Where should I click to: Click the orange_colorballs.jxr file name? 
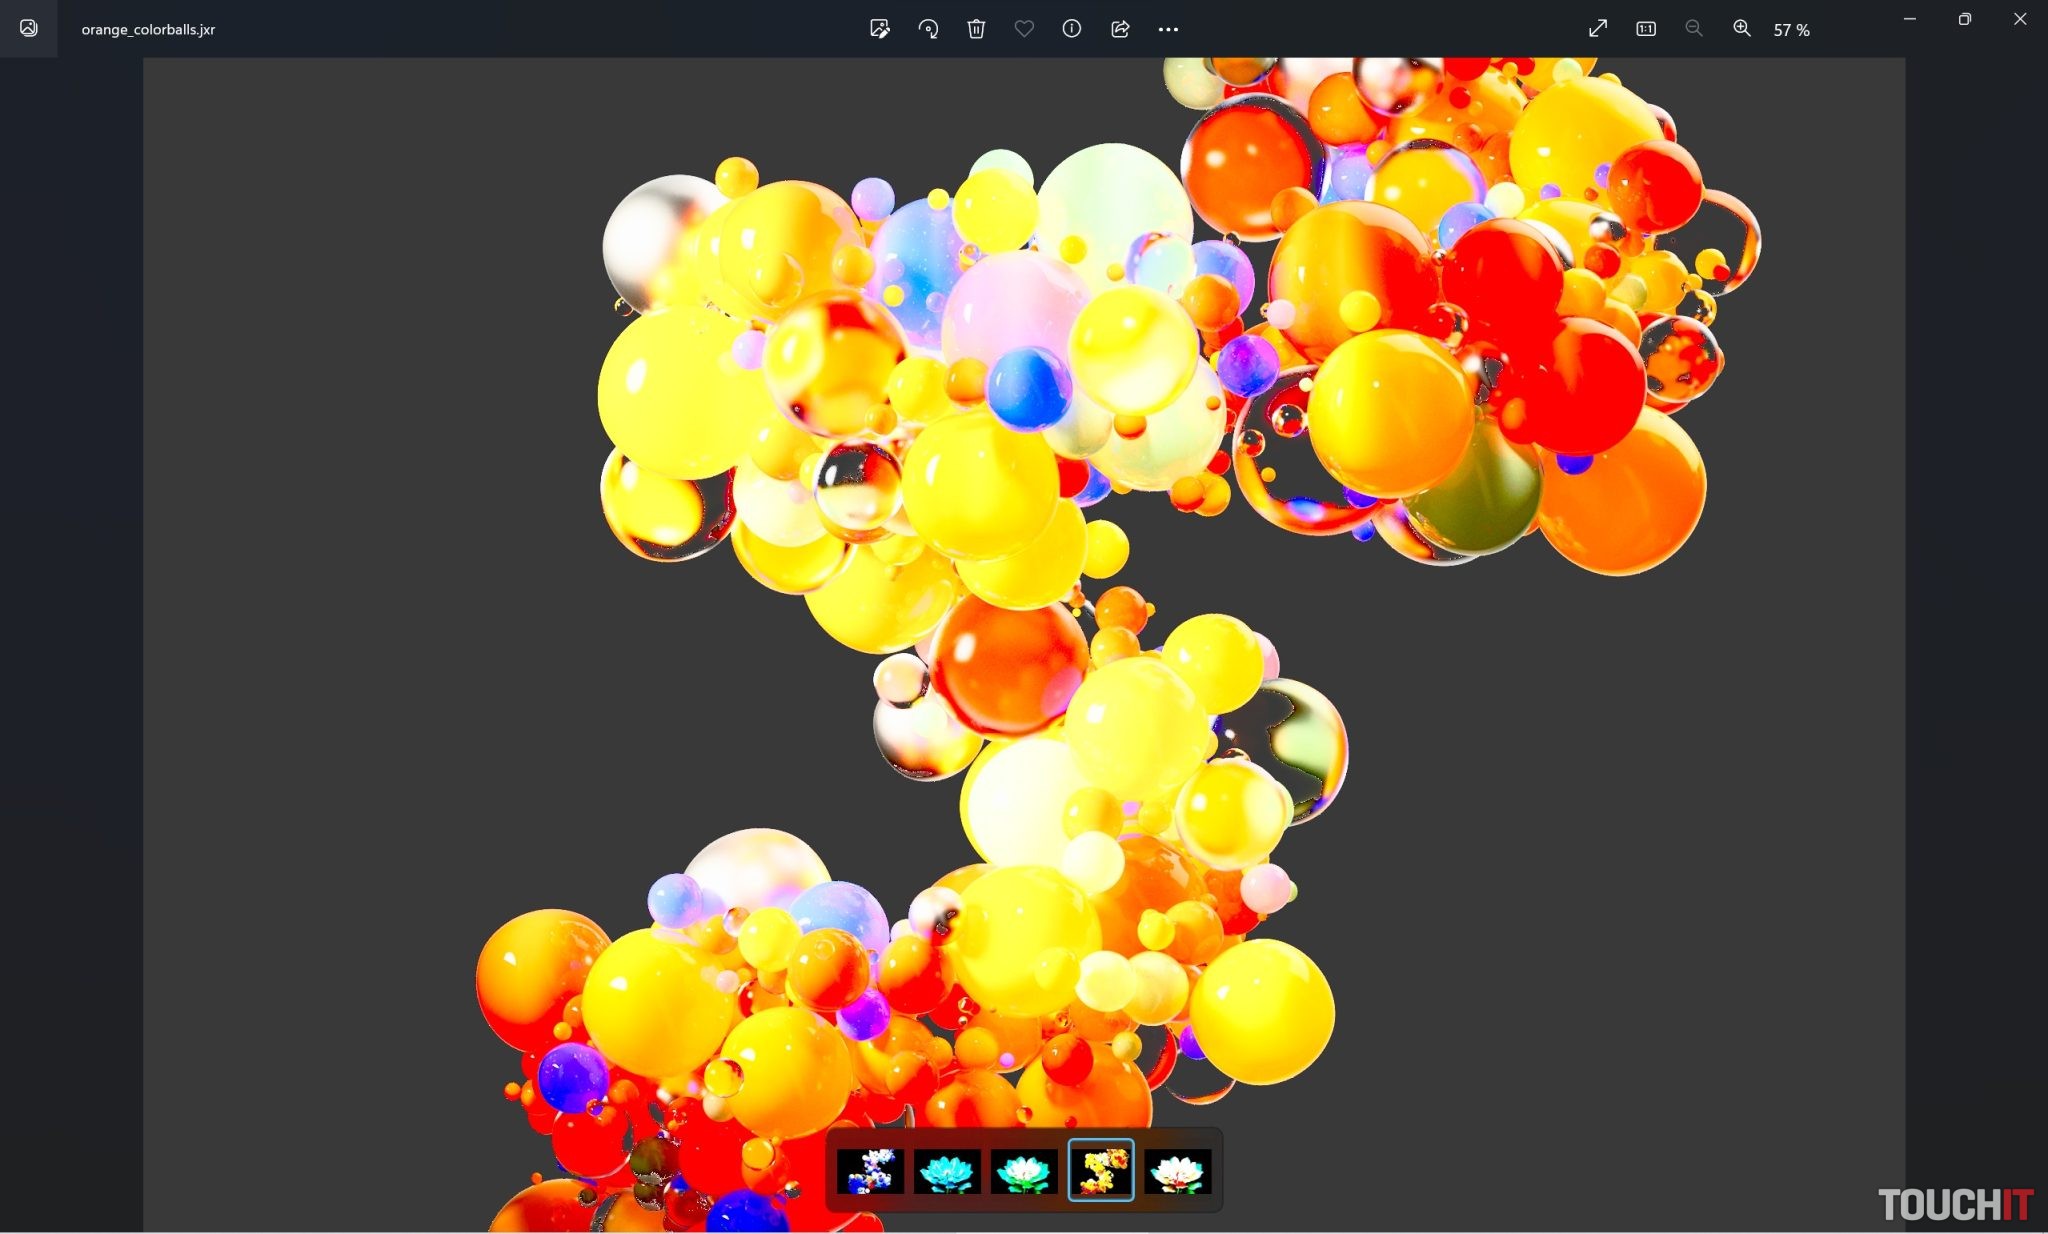pyautogui.click(x=148, y=29)
